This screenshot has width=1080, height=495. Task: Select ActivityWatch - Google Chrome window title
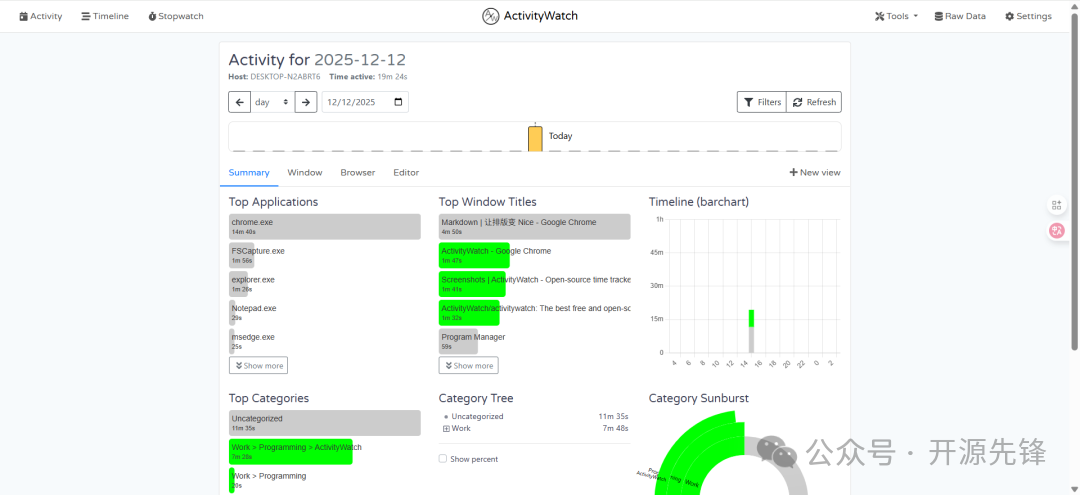coord(534,255)
